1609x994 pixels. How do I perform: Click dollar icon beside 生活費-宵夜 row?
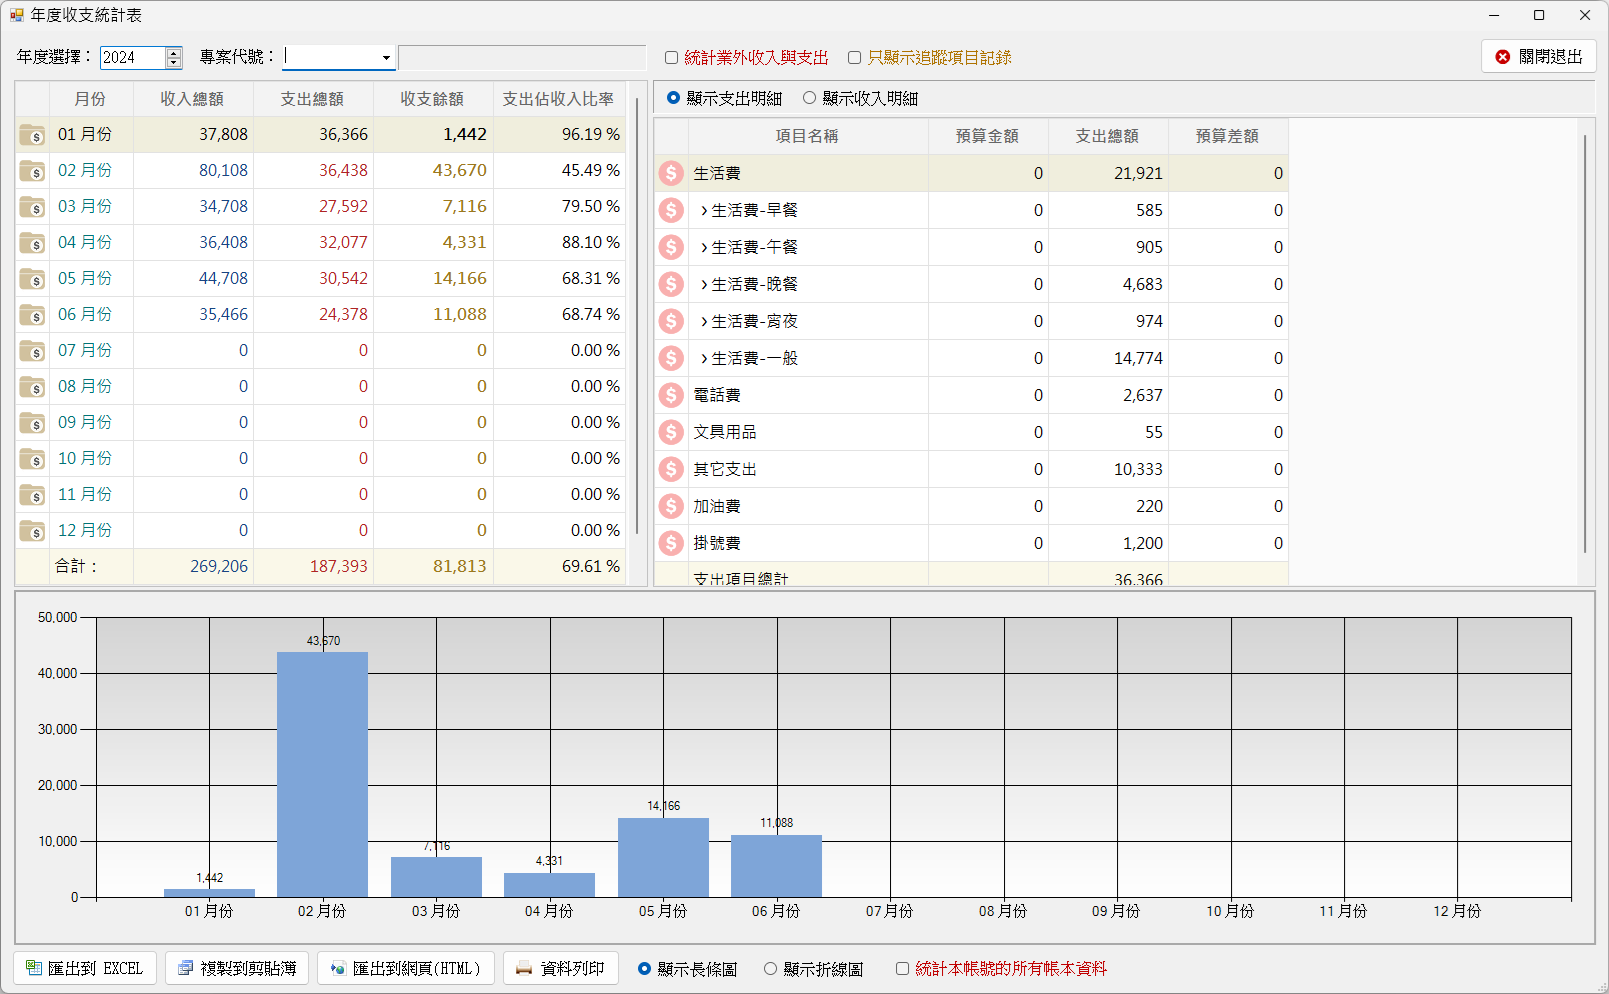click(671, 321)
